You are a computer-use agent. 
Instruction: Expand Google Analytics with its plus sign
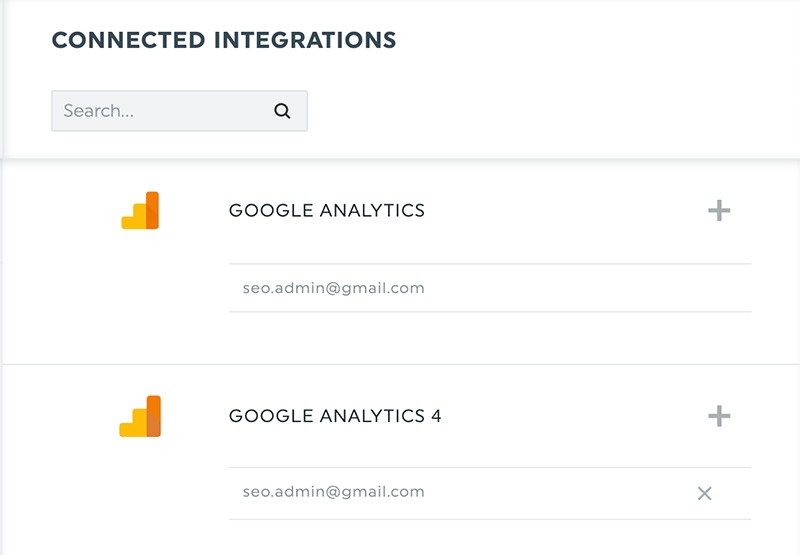719,211
